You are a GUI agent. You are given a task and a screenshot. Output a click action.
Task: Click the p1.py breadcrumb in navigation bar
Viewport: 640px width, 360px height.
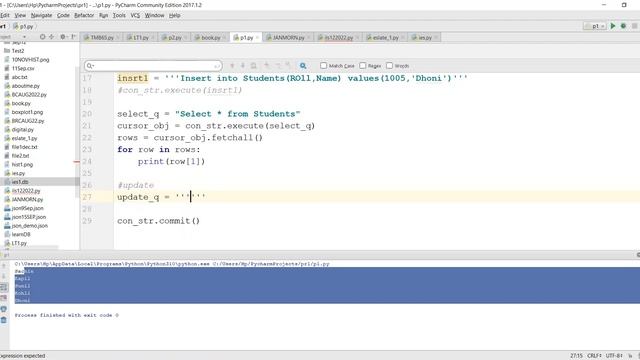[24, 26]
